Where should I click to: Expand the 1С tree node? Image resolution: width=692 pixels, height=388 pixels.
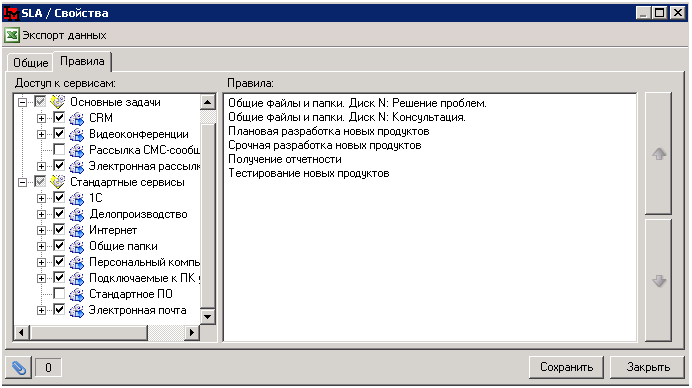point(41,198)
